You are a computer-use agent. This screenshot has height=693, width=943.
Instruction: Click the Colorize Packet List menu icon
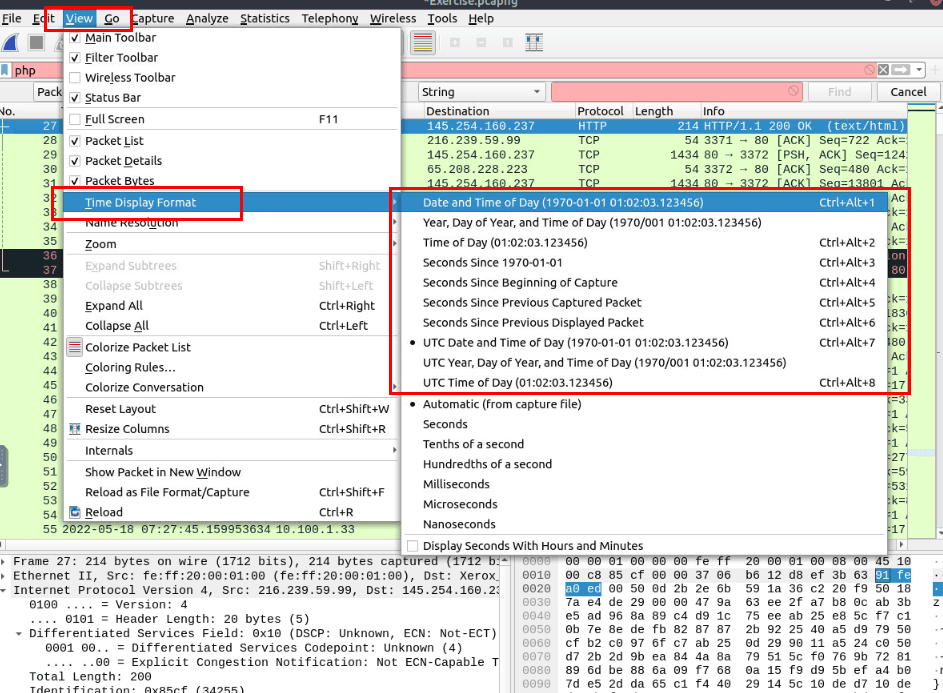(75, 347)
